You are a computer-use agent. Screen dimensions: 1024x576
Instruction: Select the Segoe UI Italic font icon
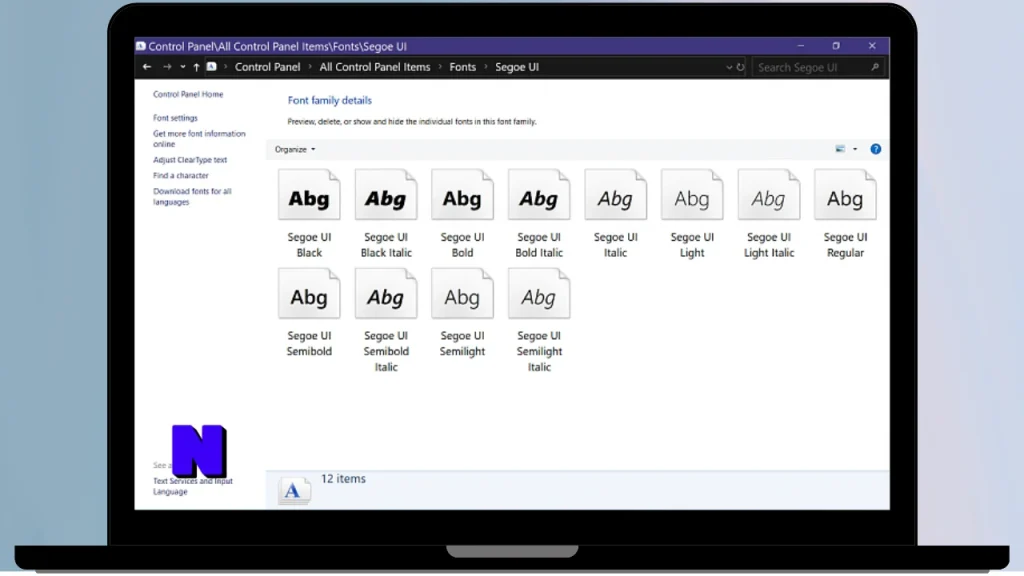(x=615, y=195)
